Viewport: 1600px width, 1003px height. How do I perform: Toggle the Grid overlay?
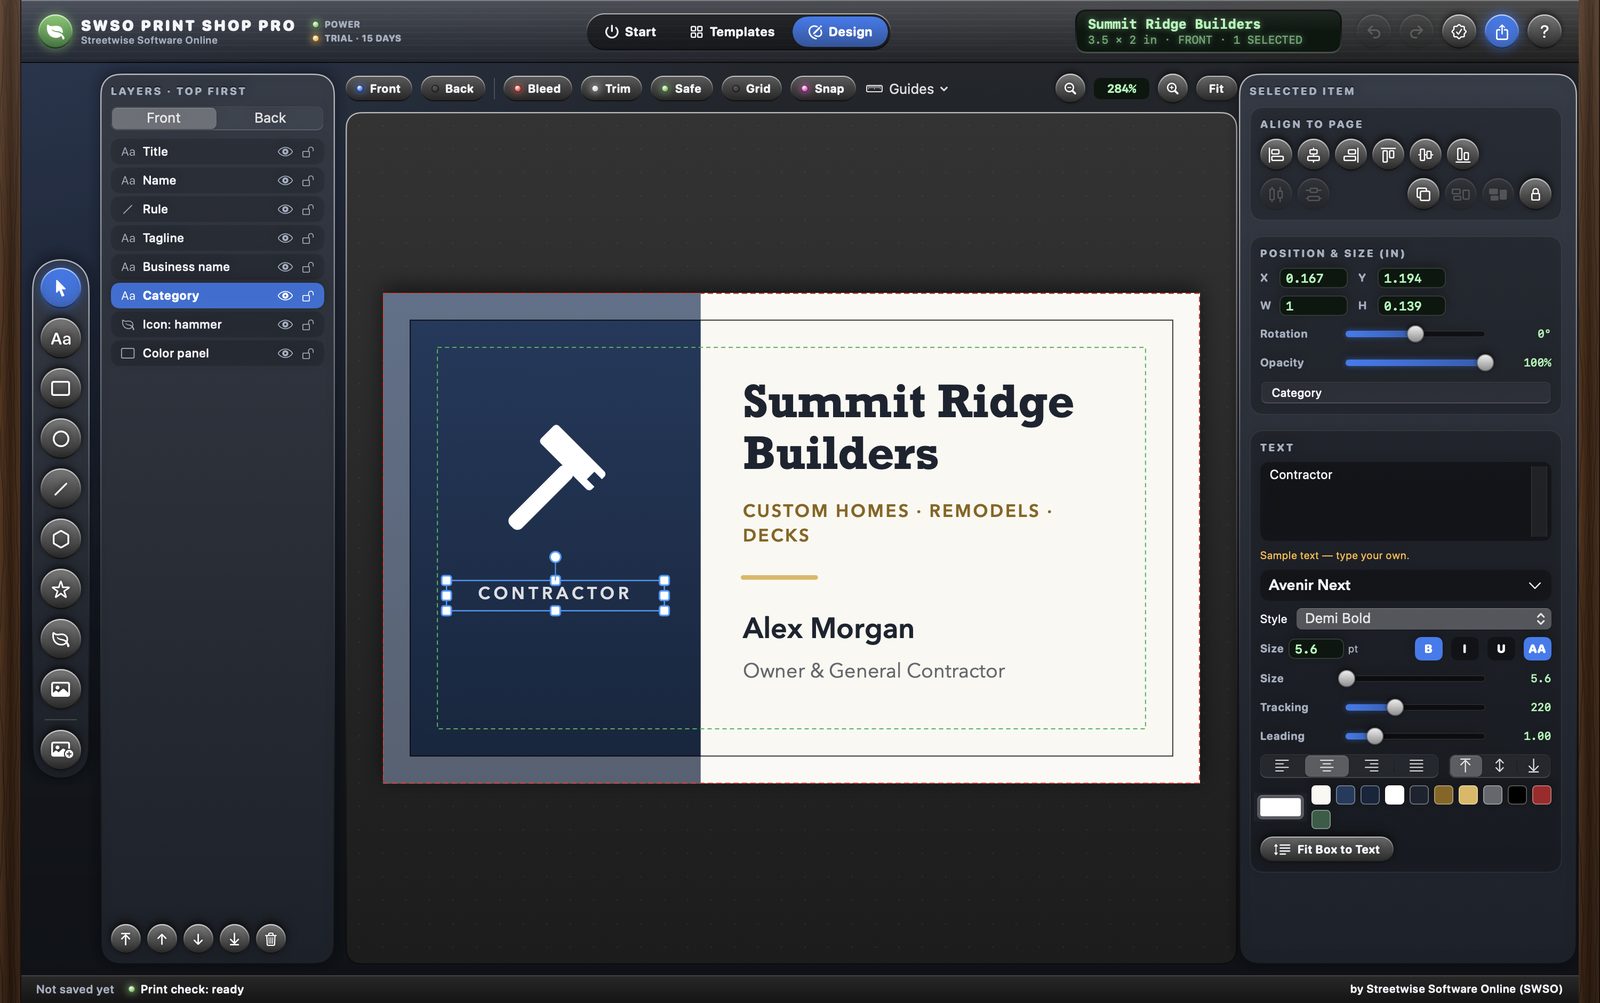752,88
